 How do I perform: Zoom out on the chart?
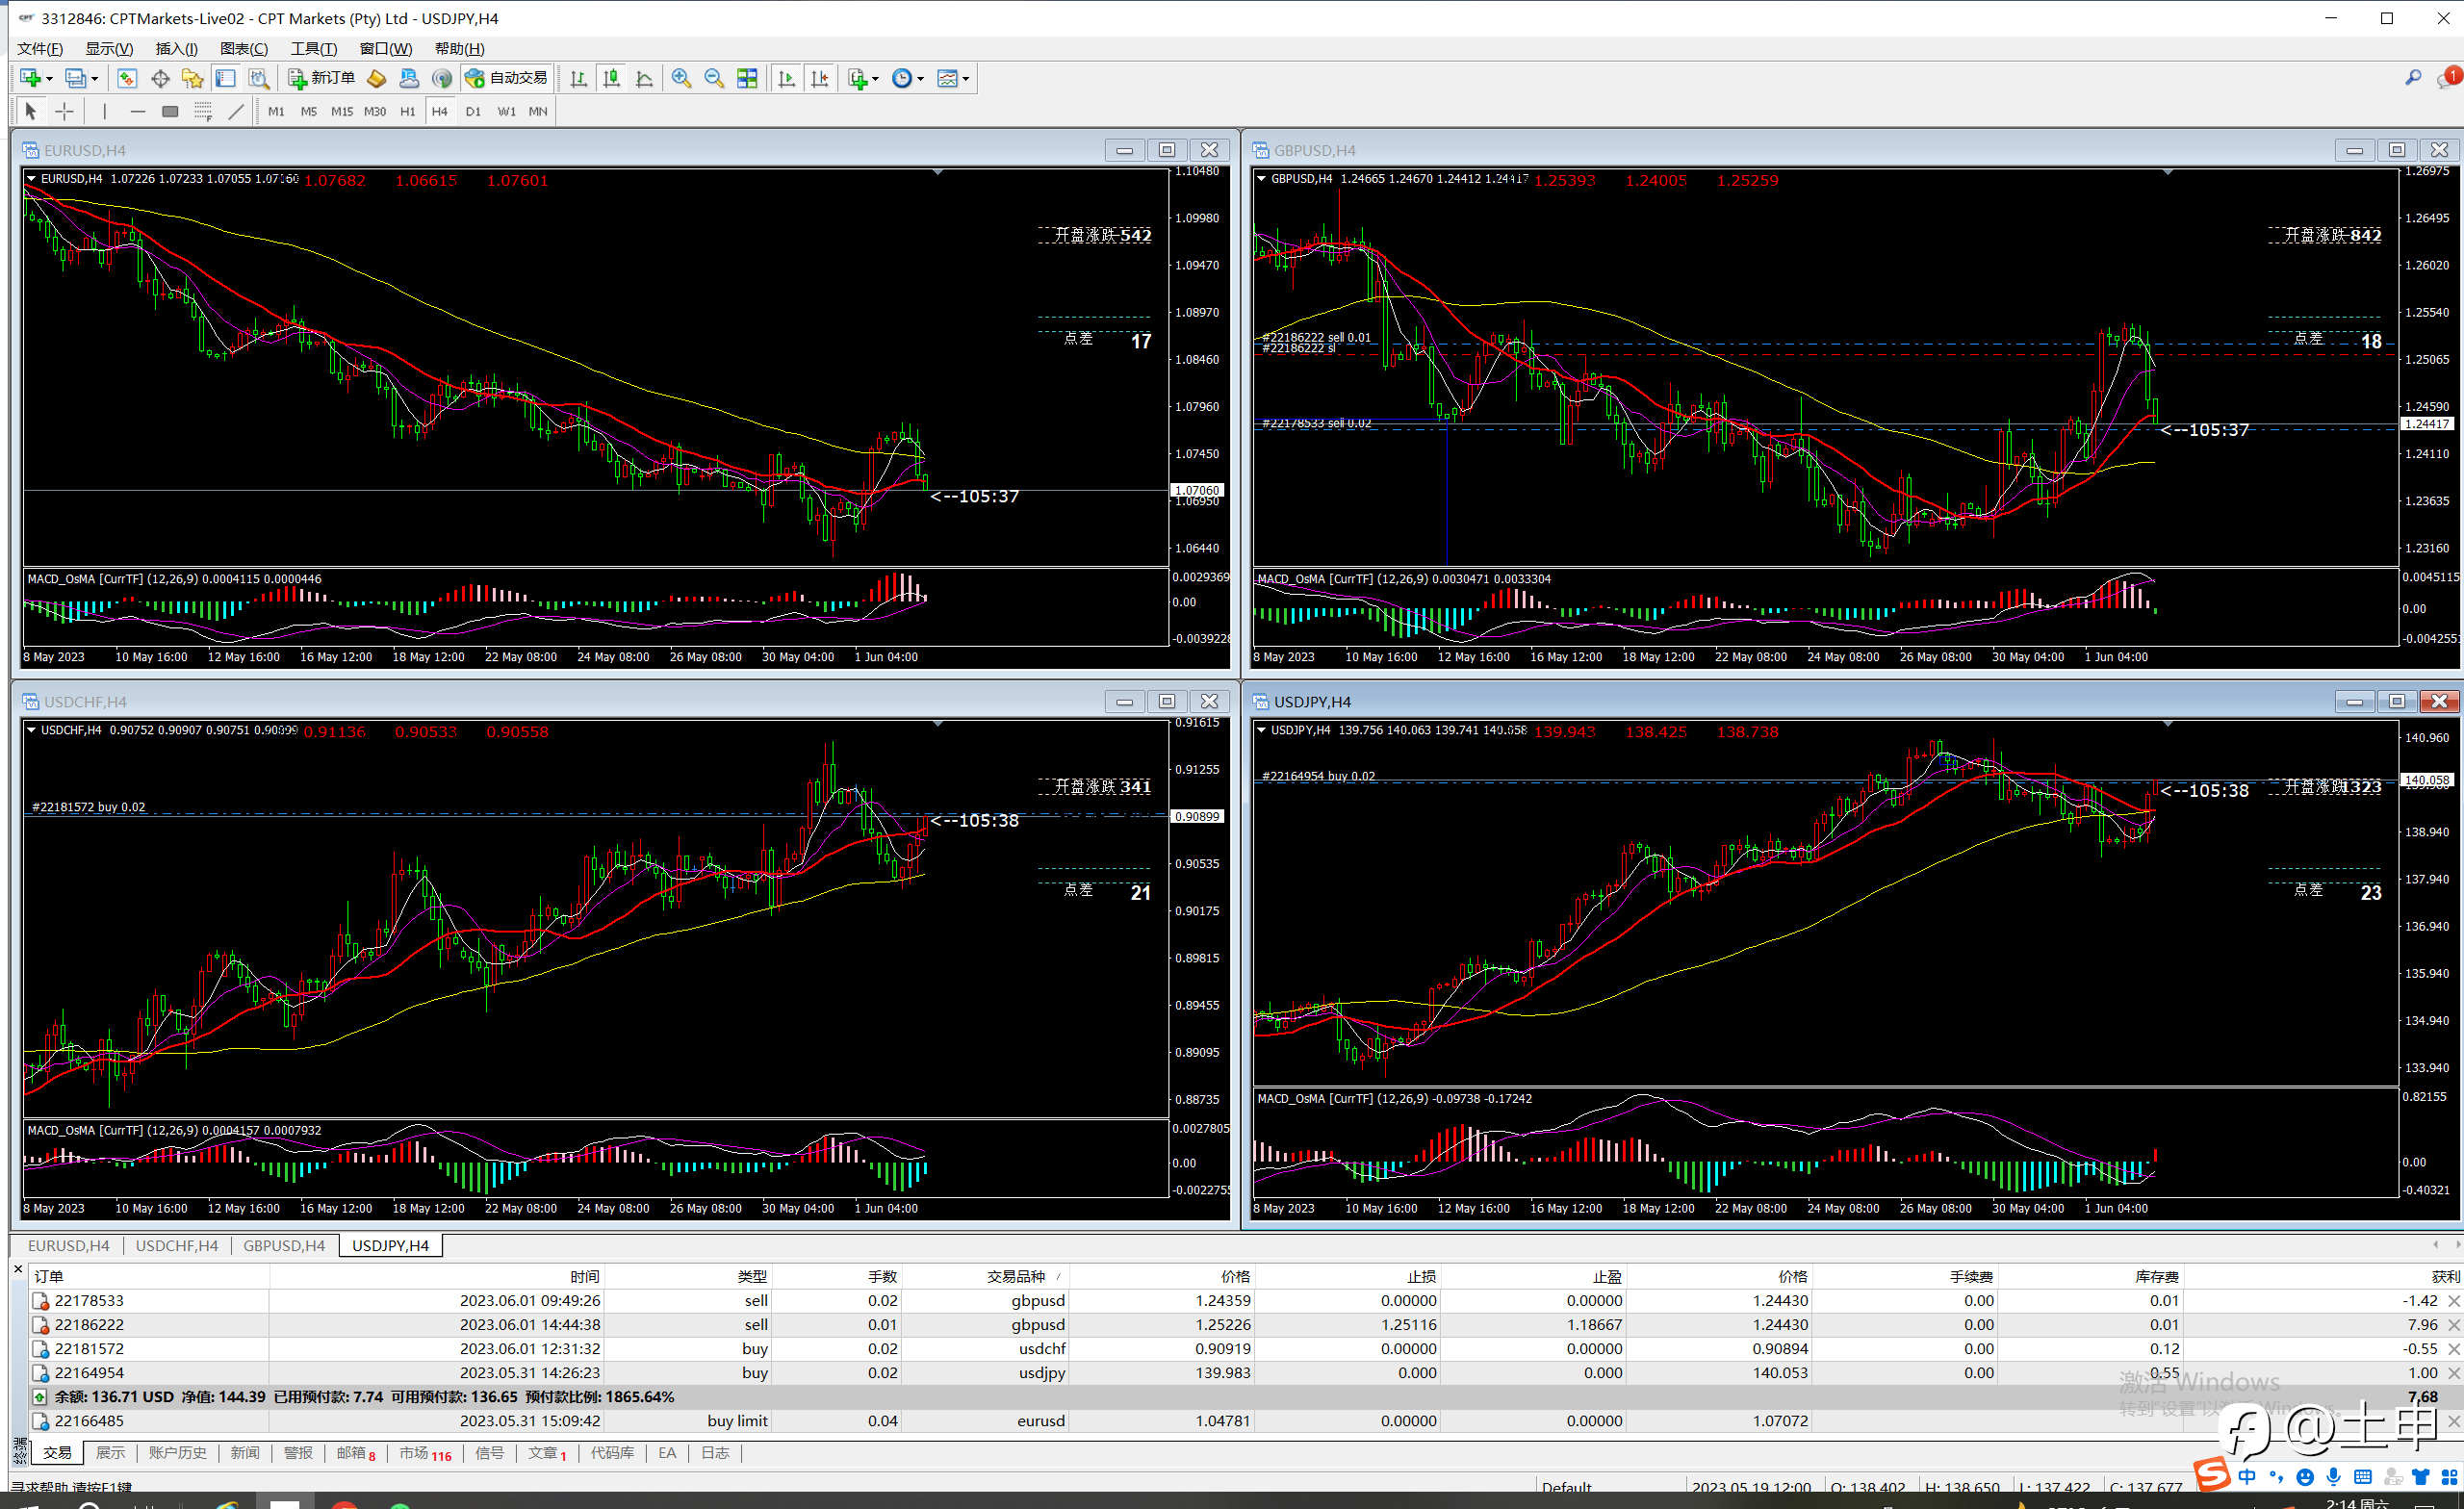(714, 78)
